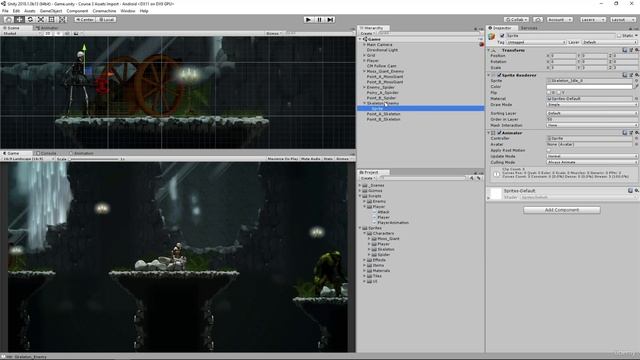The image size is (640, 360).
Task: Click the Pause button
Action: (x=320, y=20)
